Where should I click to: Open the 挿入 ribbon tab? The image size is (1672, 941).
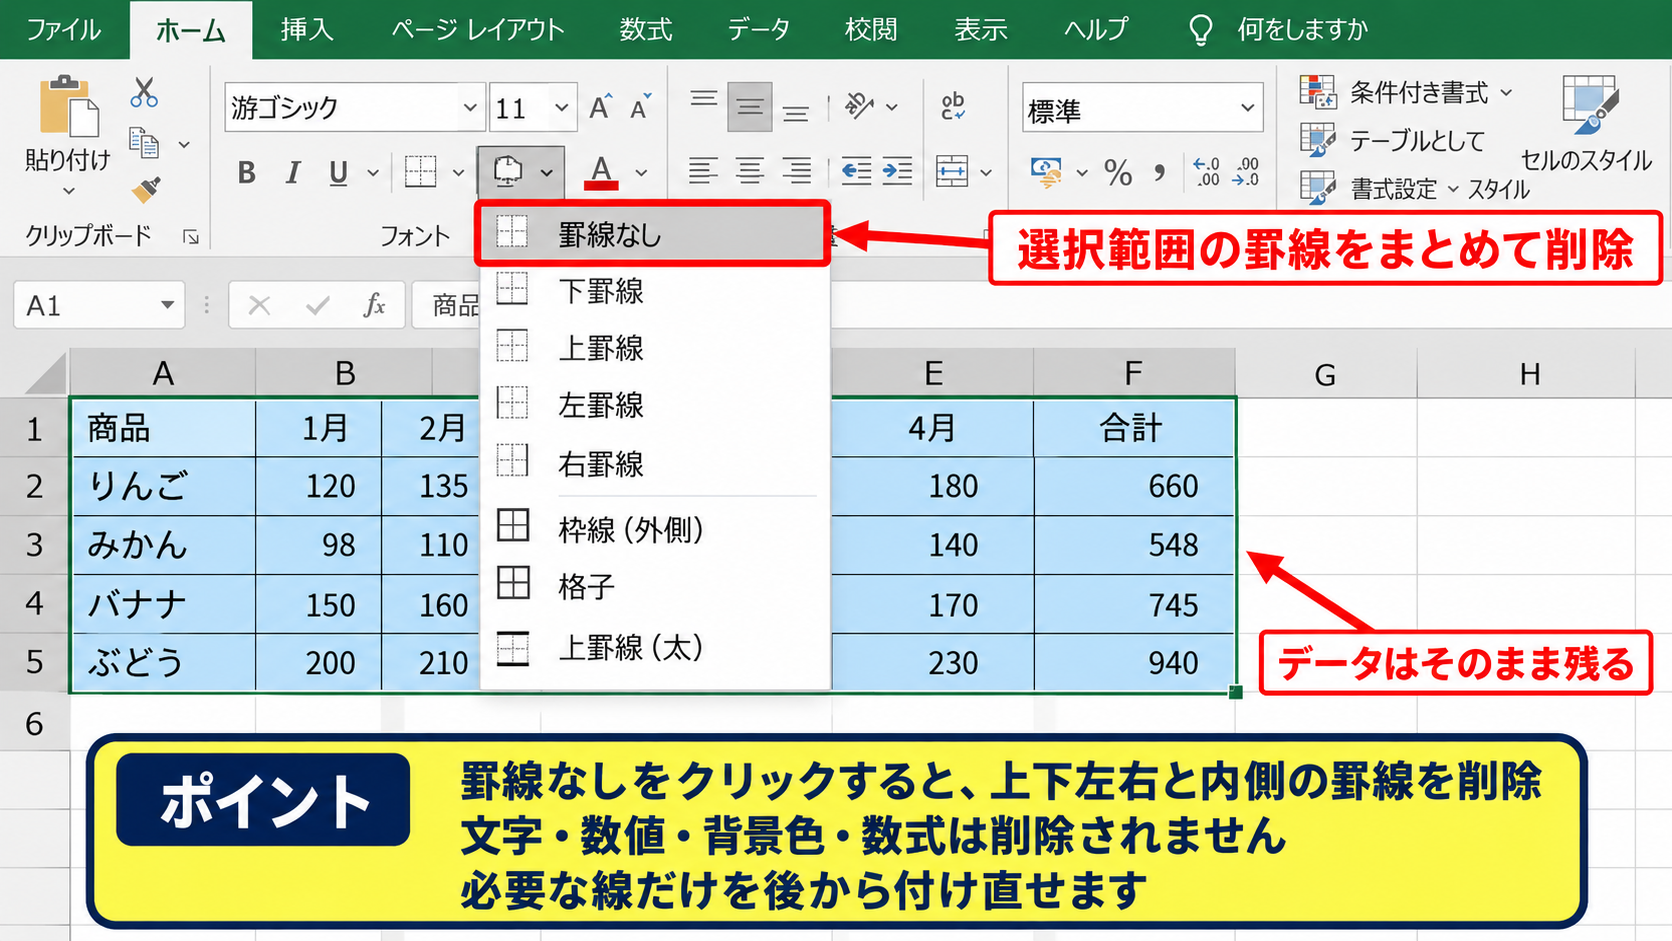[306, 30]
